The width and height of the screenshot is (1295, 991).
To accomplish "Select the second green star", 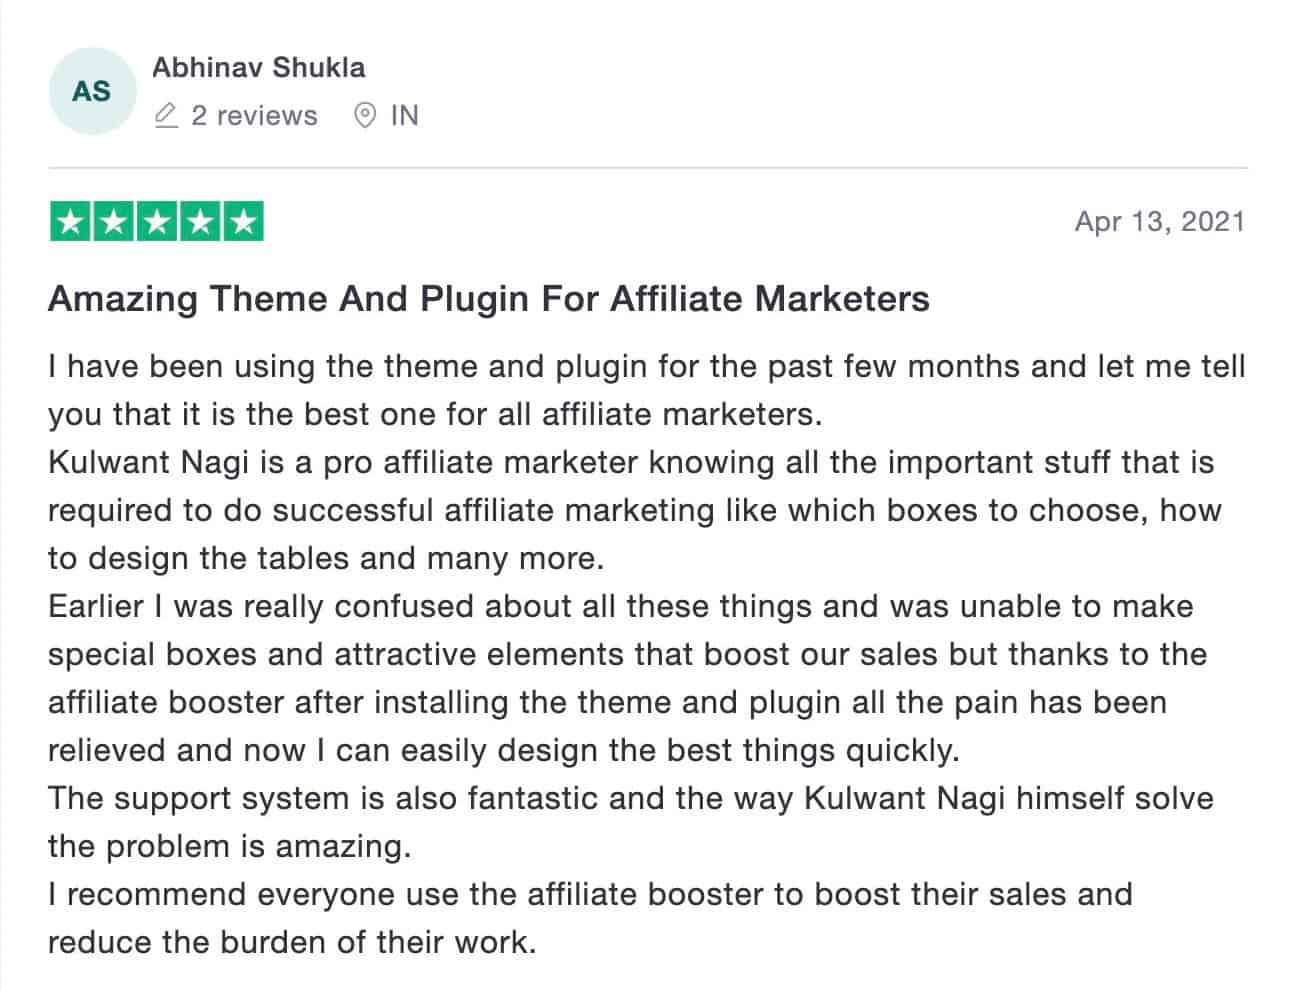I will [x=113, y=222].
